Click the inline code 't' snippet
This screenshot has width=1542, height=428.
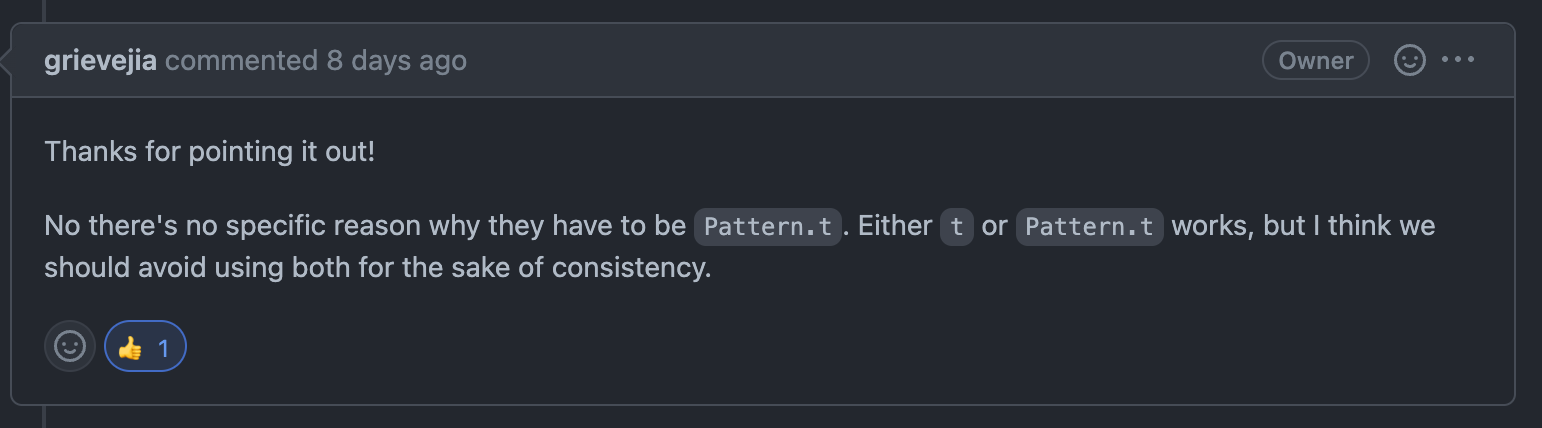pos(957,226)
